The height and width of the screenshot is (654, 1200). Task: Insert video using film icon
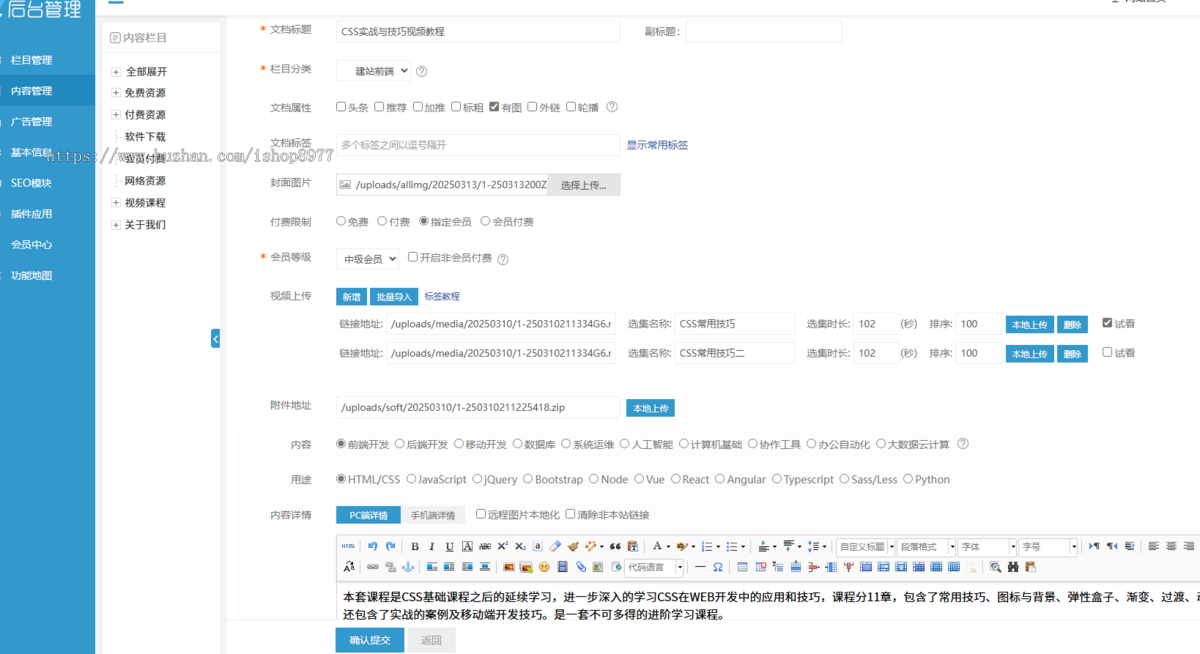(x=562, y=567)
